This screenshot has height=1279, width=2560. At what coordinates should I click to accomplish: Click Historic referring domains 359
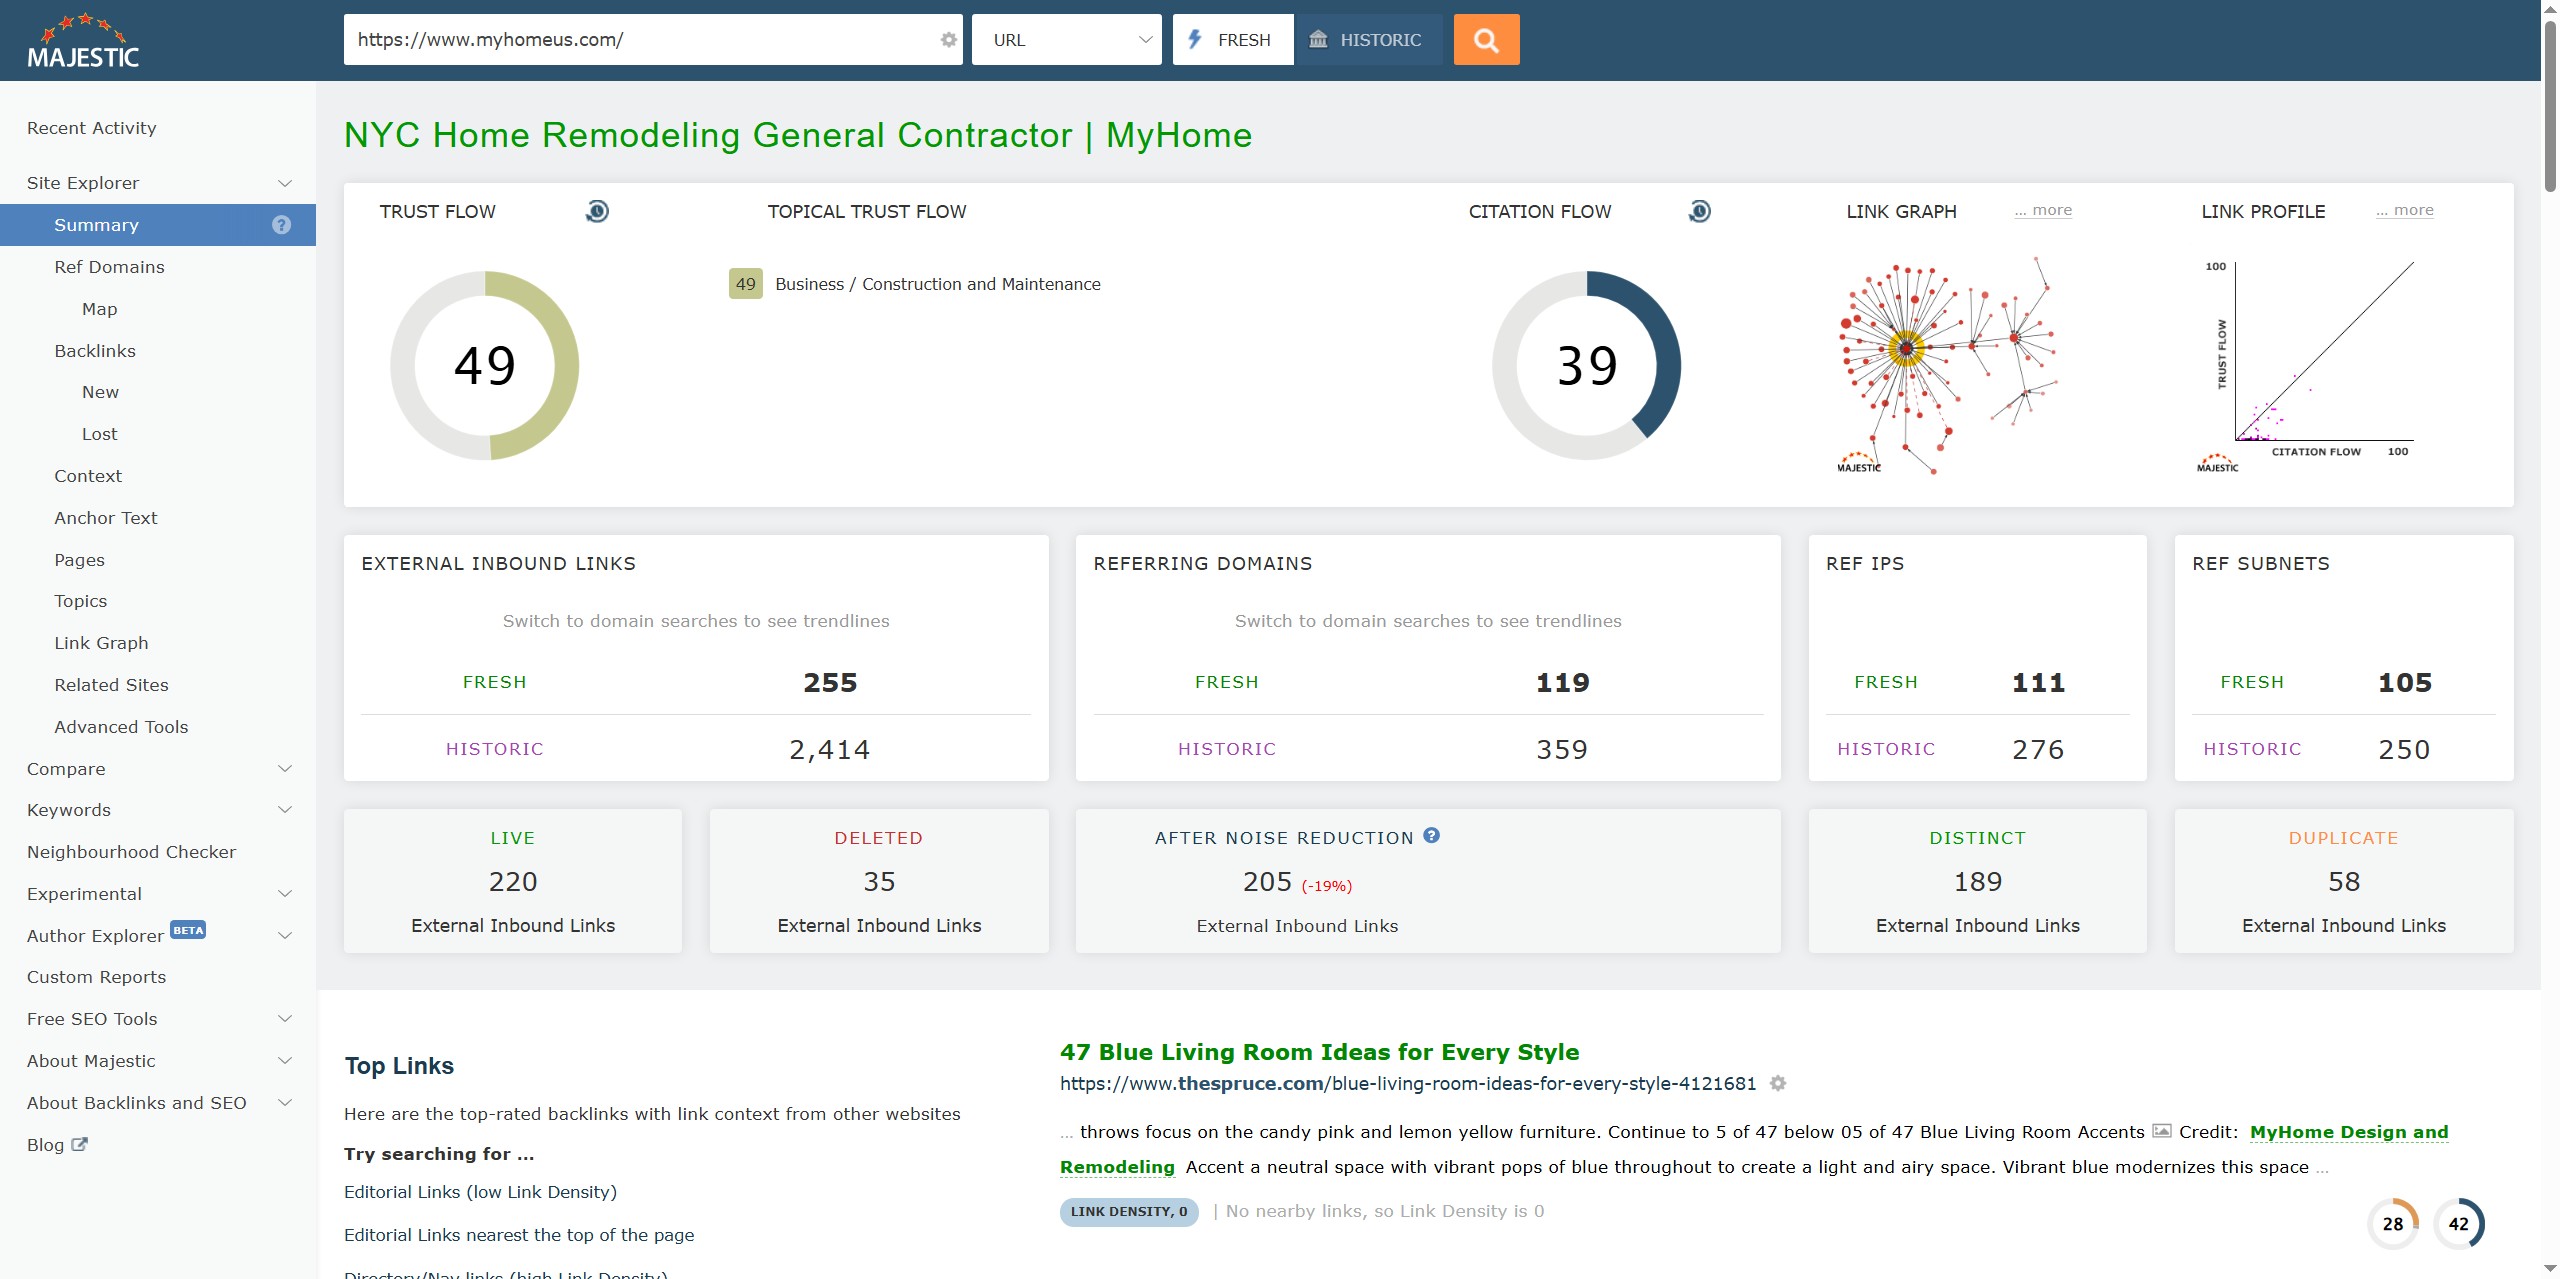1562,749
